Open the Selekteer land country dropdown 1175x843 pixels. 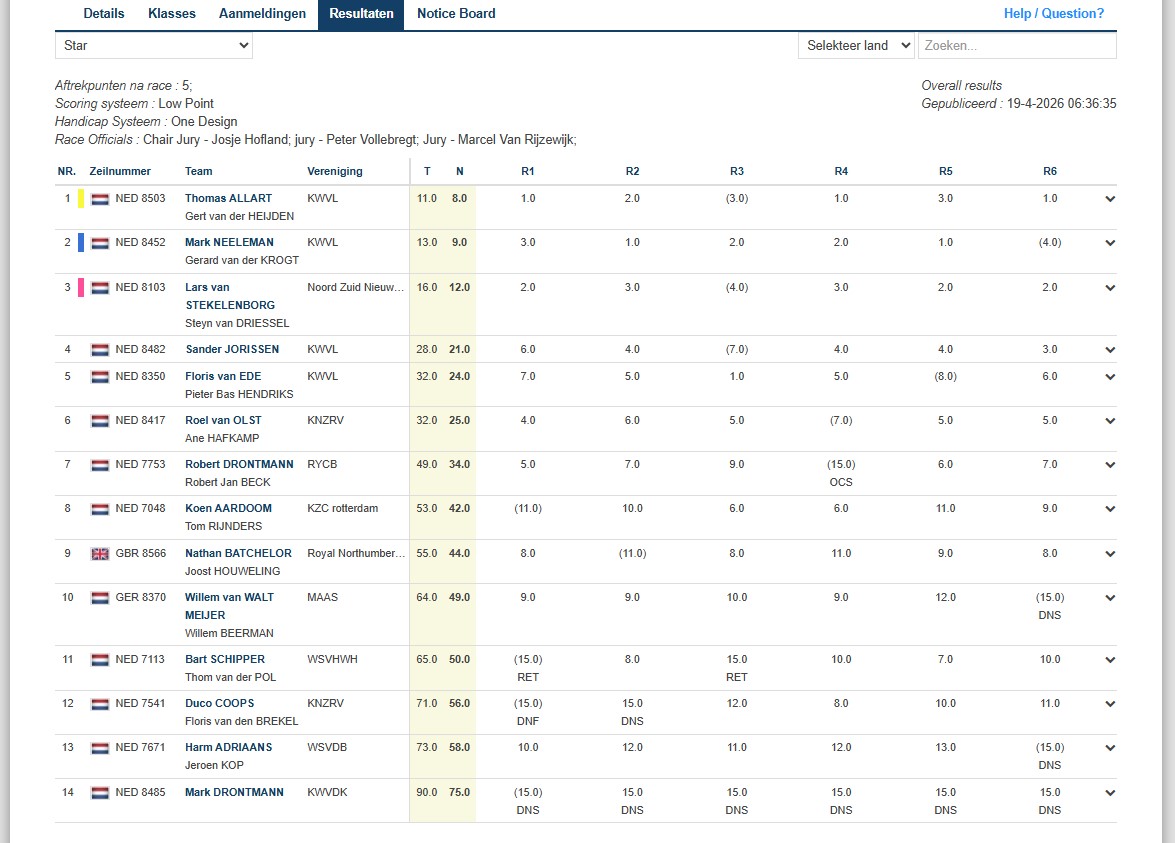[856, 45]
